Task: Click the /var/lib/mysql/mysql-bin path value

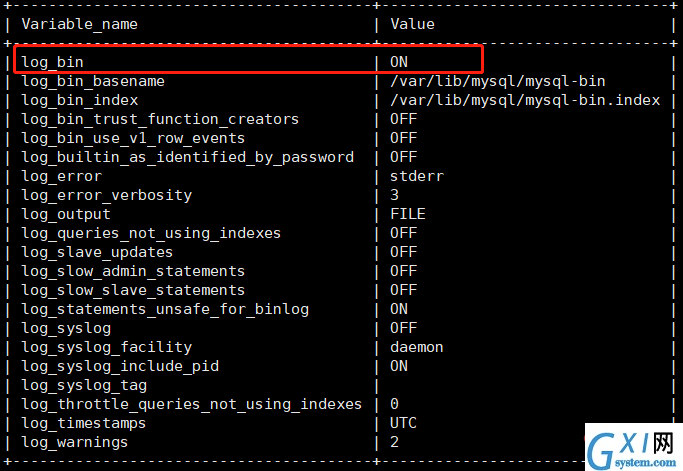Action: pyautogui.click(x=497, y=81)
